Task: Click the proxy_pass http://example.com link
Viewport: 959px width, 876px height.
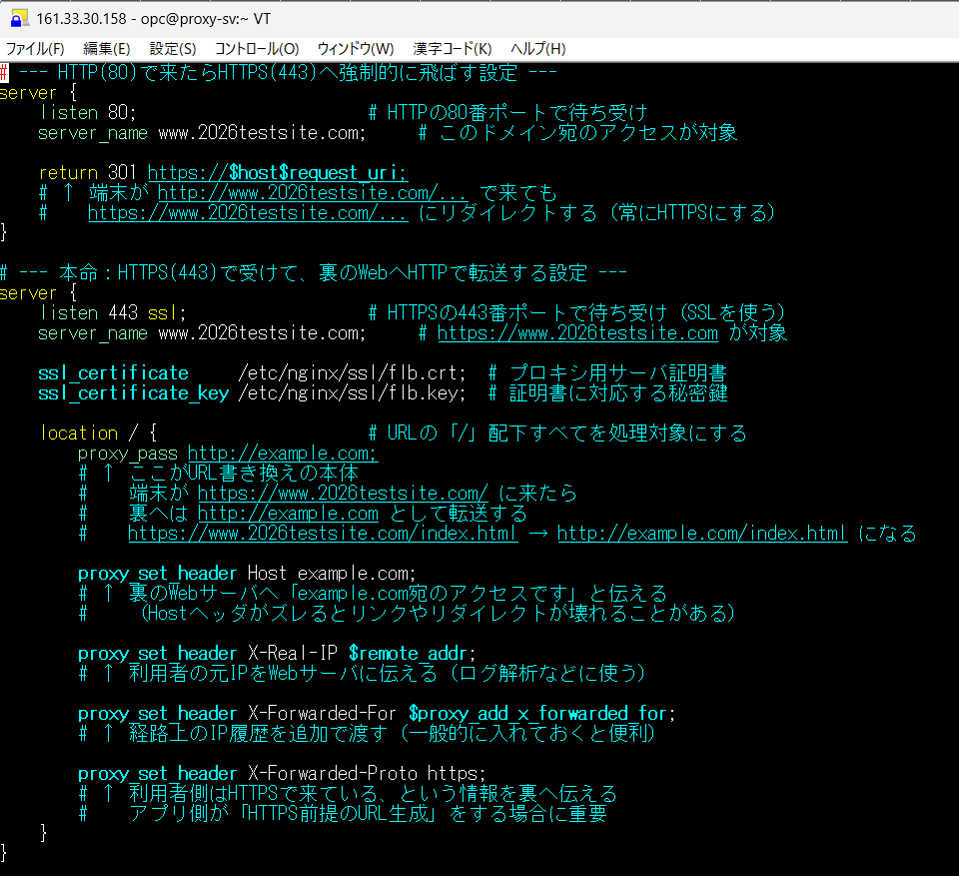Action: click(282, 453)
